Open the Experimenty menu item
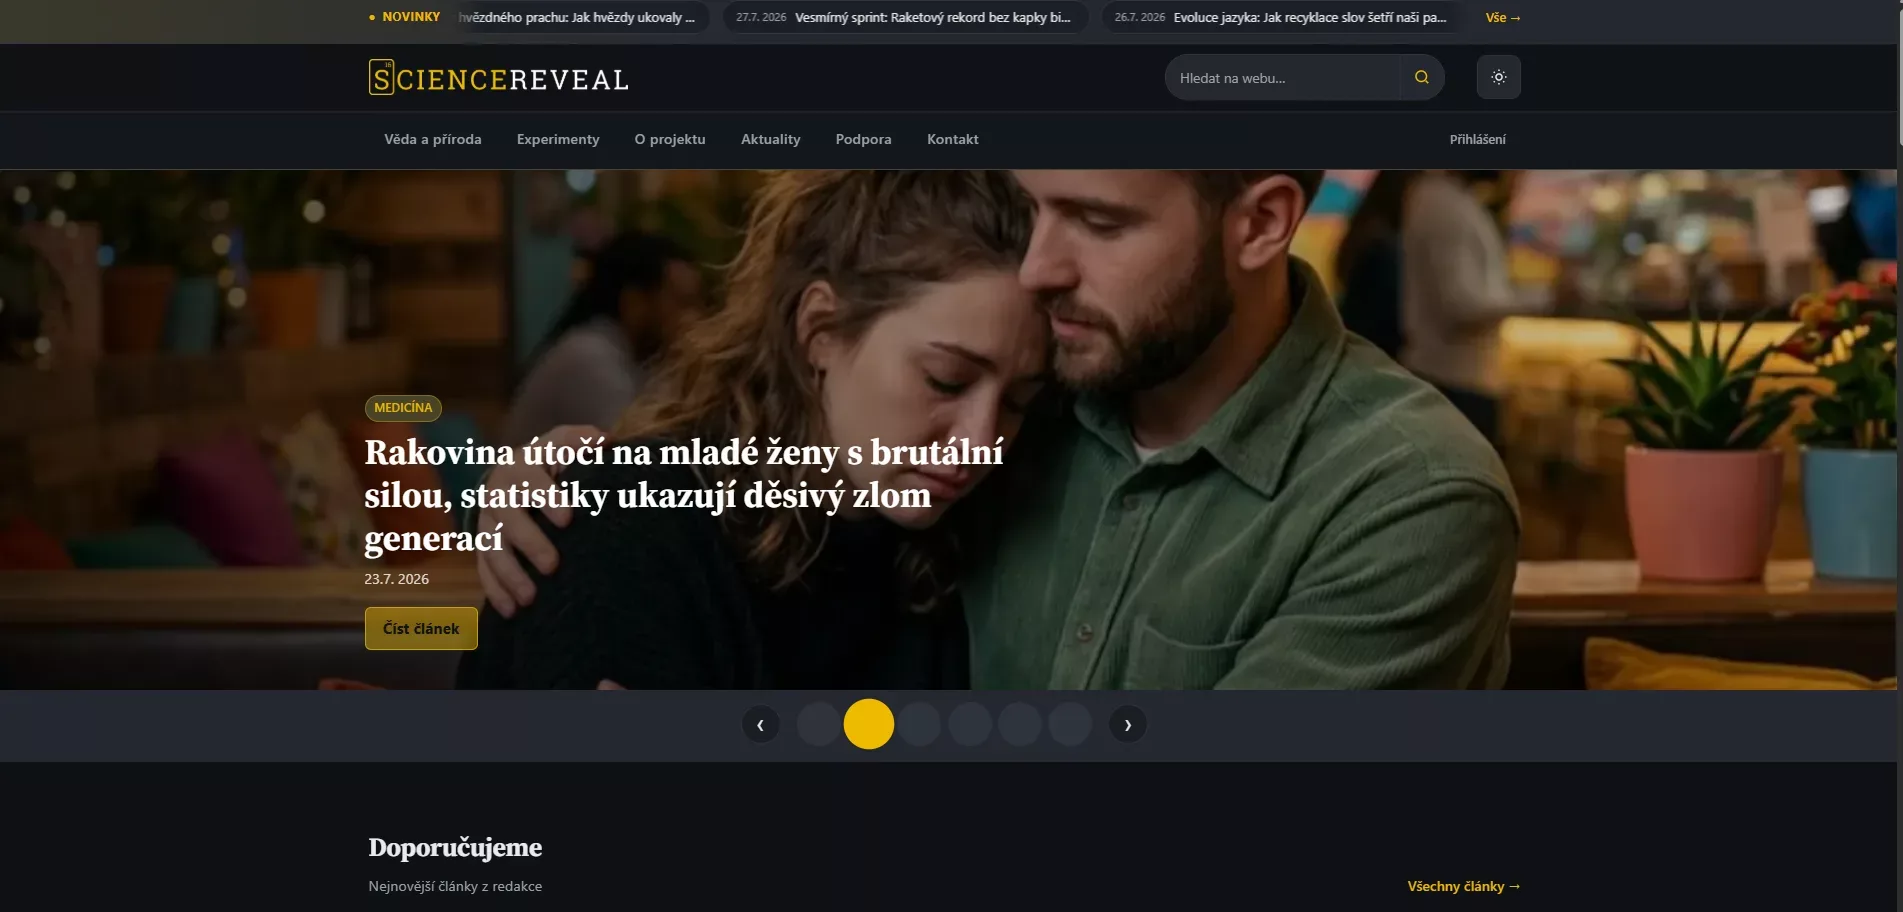Viewport: 1903px width, 912px height. [x=558, y=139]
